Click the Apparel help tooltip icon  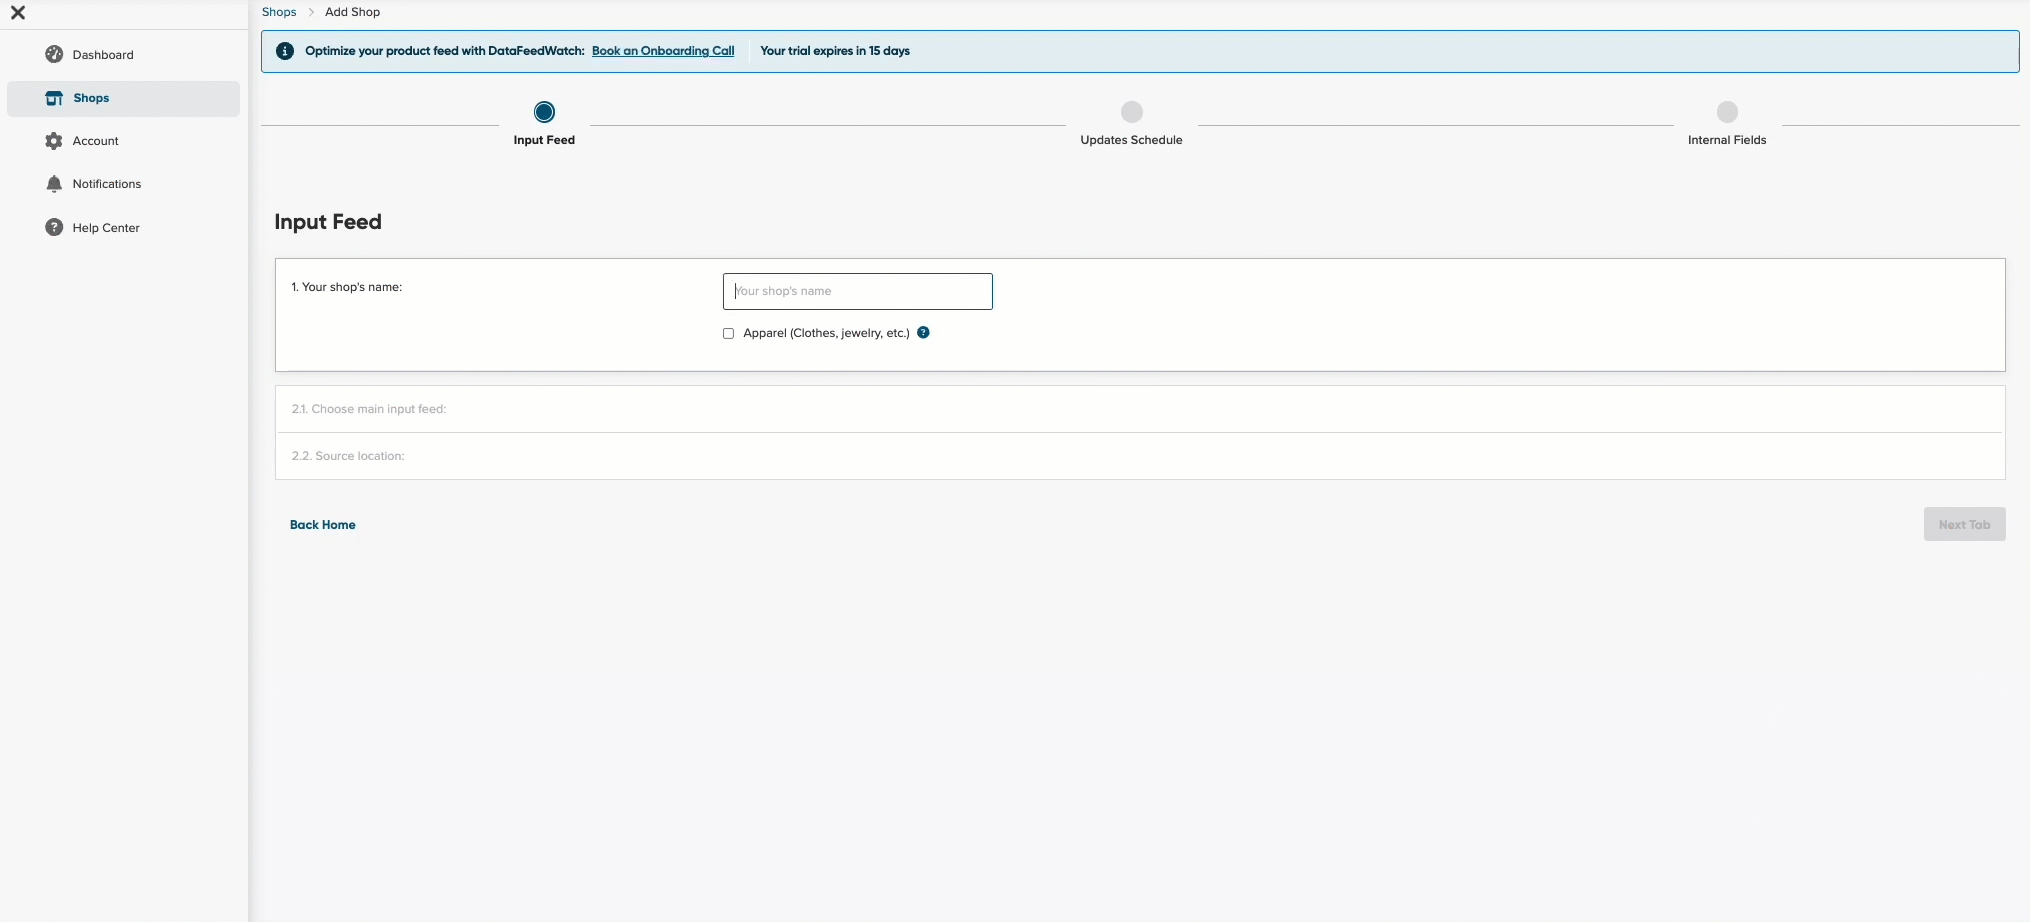click(x=923, y=333)
